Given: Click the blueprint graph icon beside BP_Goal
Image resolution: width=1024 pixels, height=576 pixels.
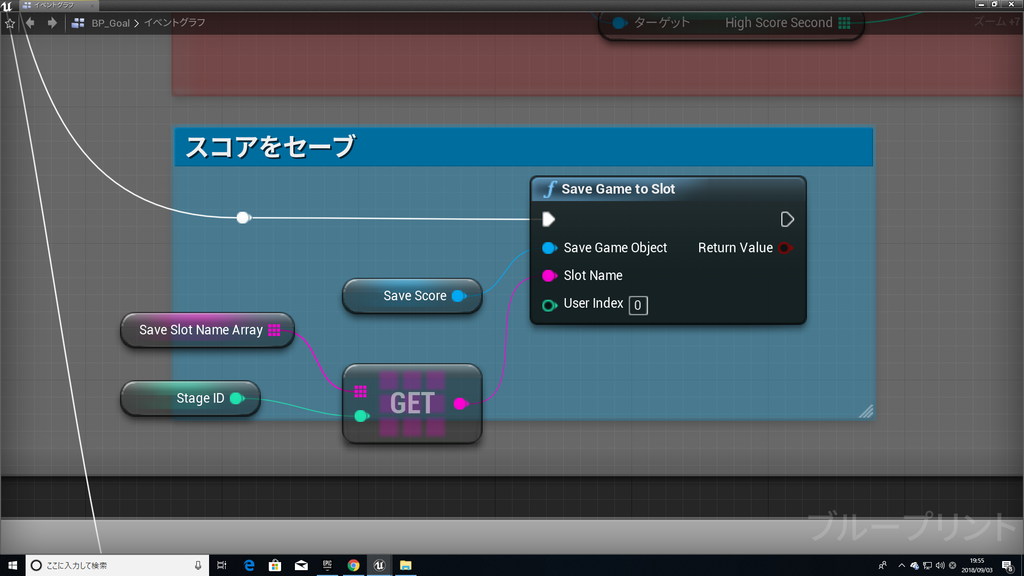Looking at the screenshot, I should (x=78, y=23).
